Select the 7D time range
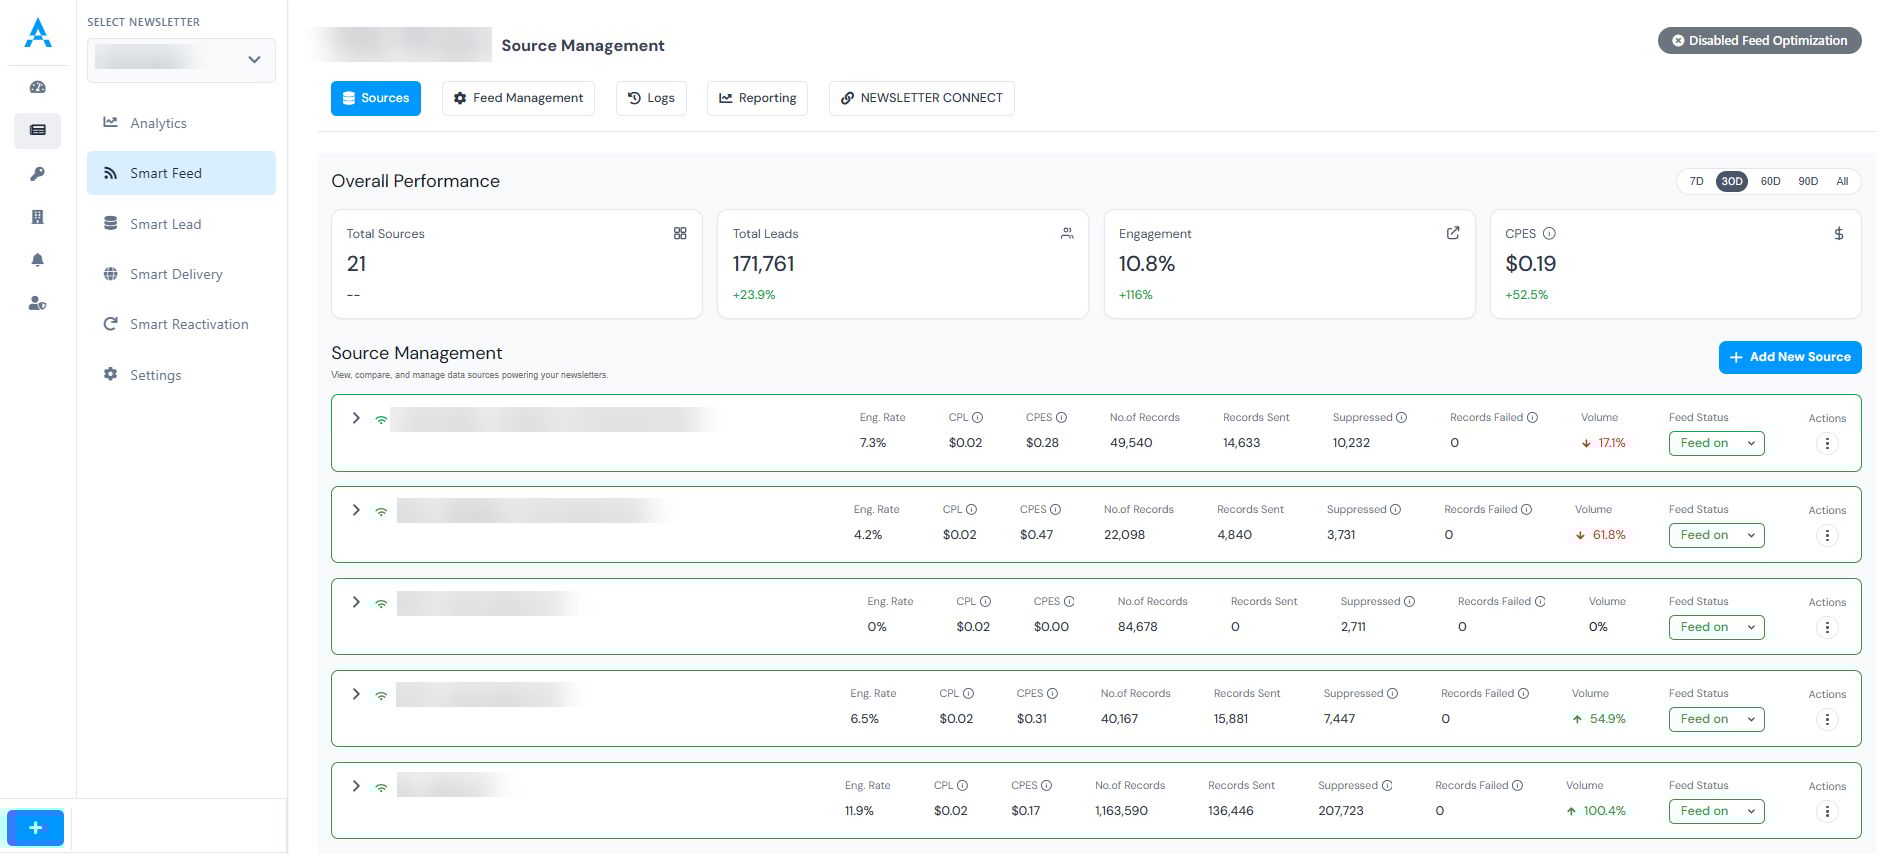This screenshot has height=854, width=1898. 1696,181
